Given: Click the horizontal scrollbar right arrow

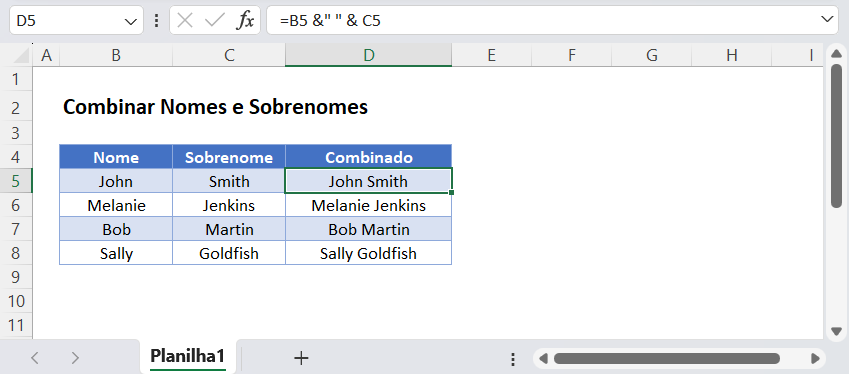Looking at the screenshot, I should click(815, 358).
